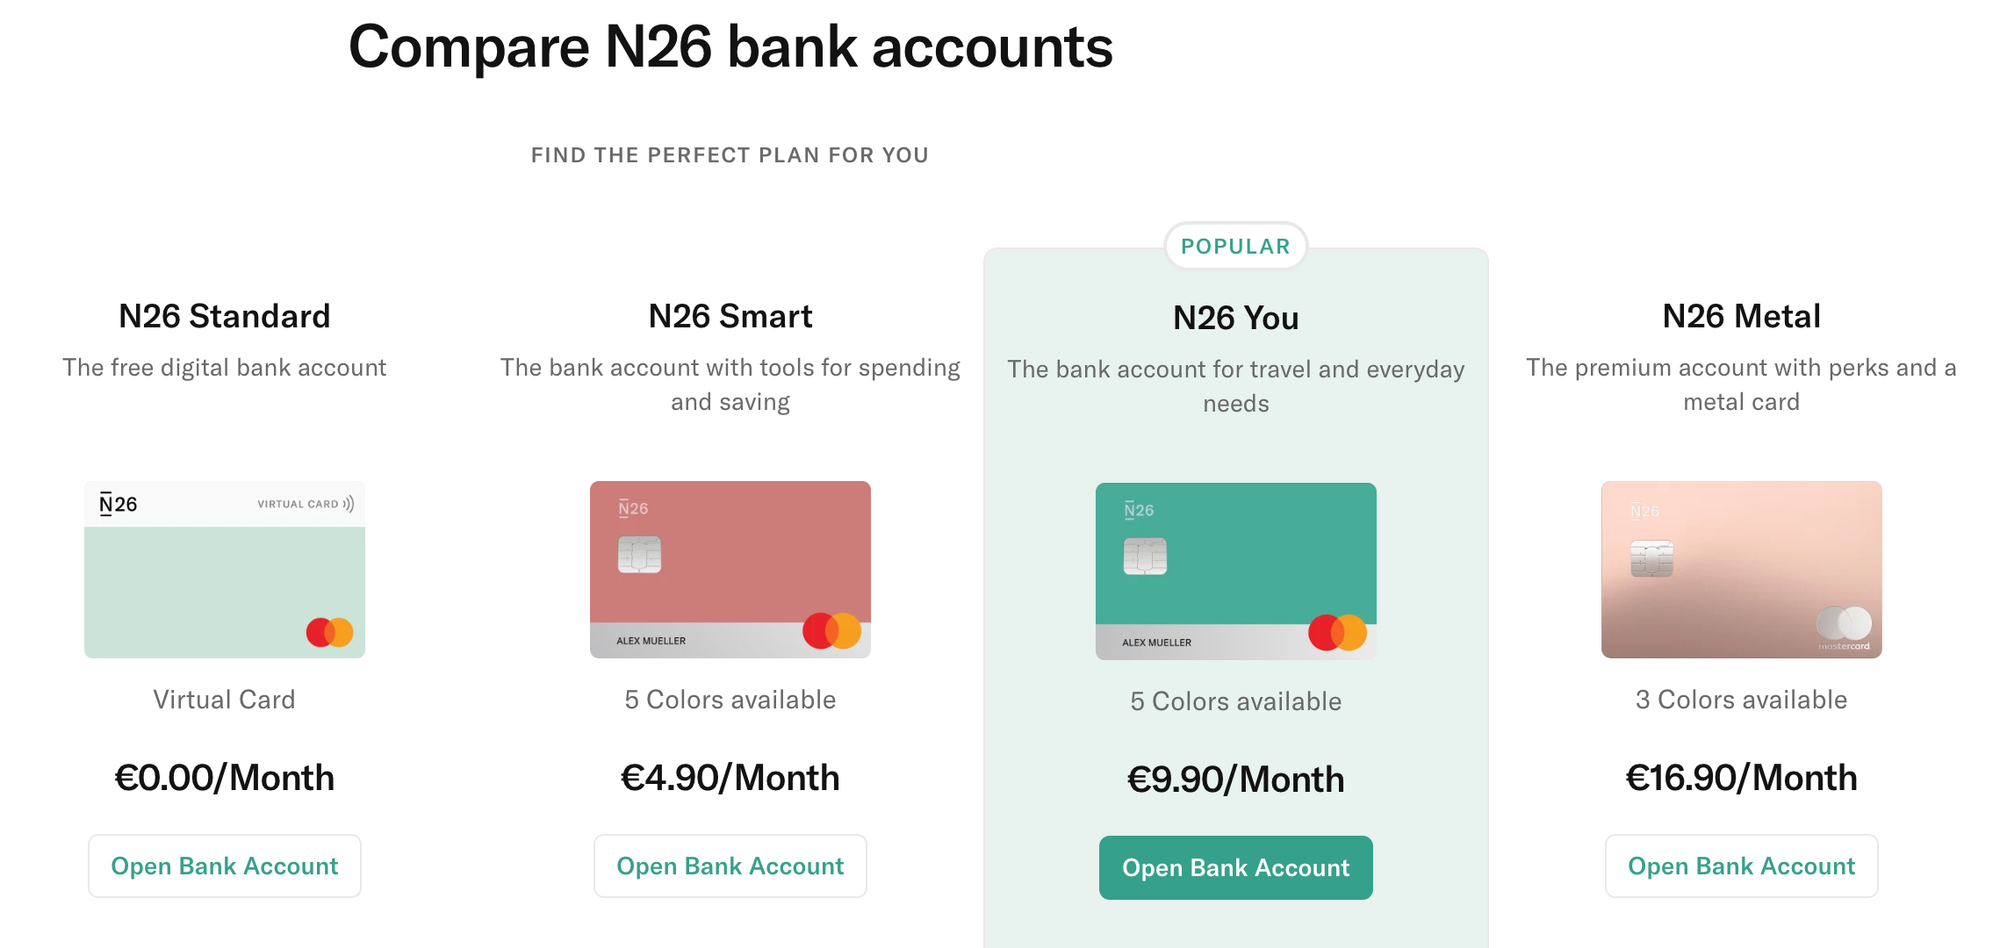The height and width of the screenshot is (948, 2000).
Task: Open a bank account for N26 You
Action: coord(1235,868)
